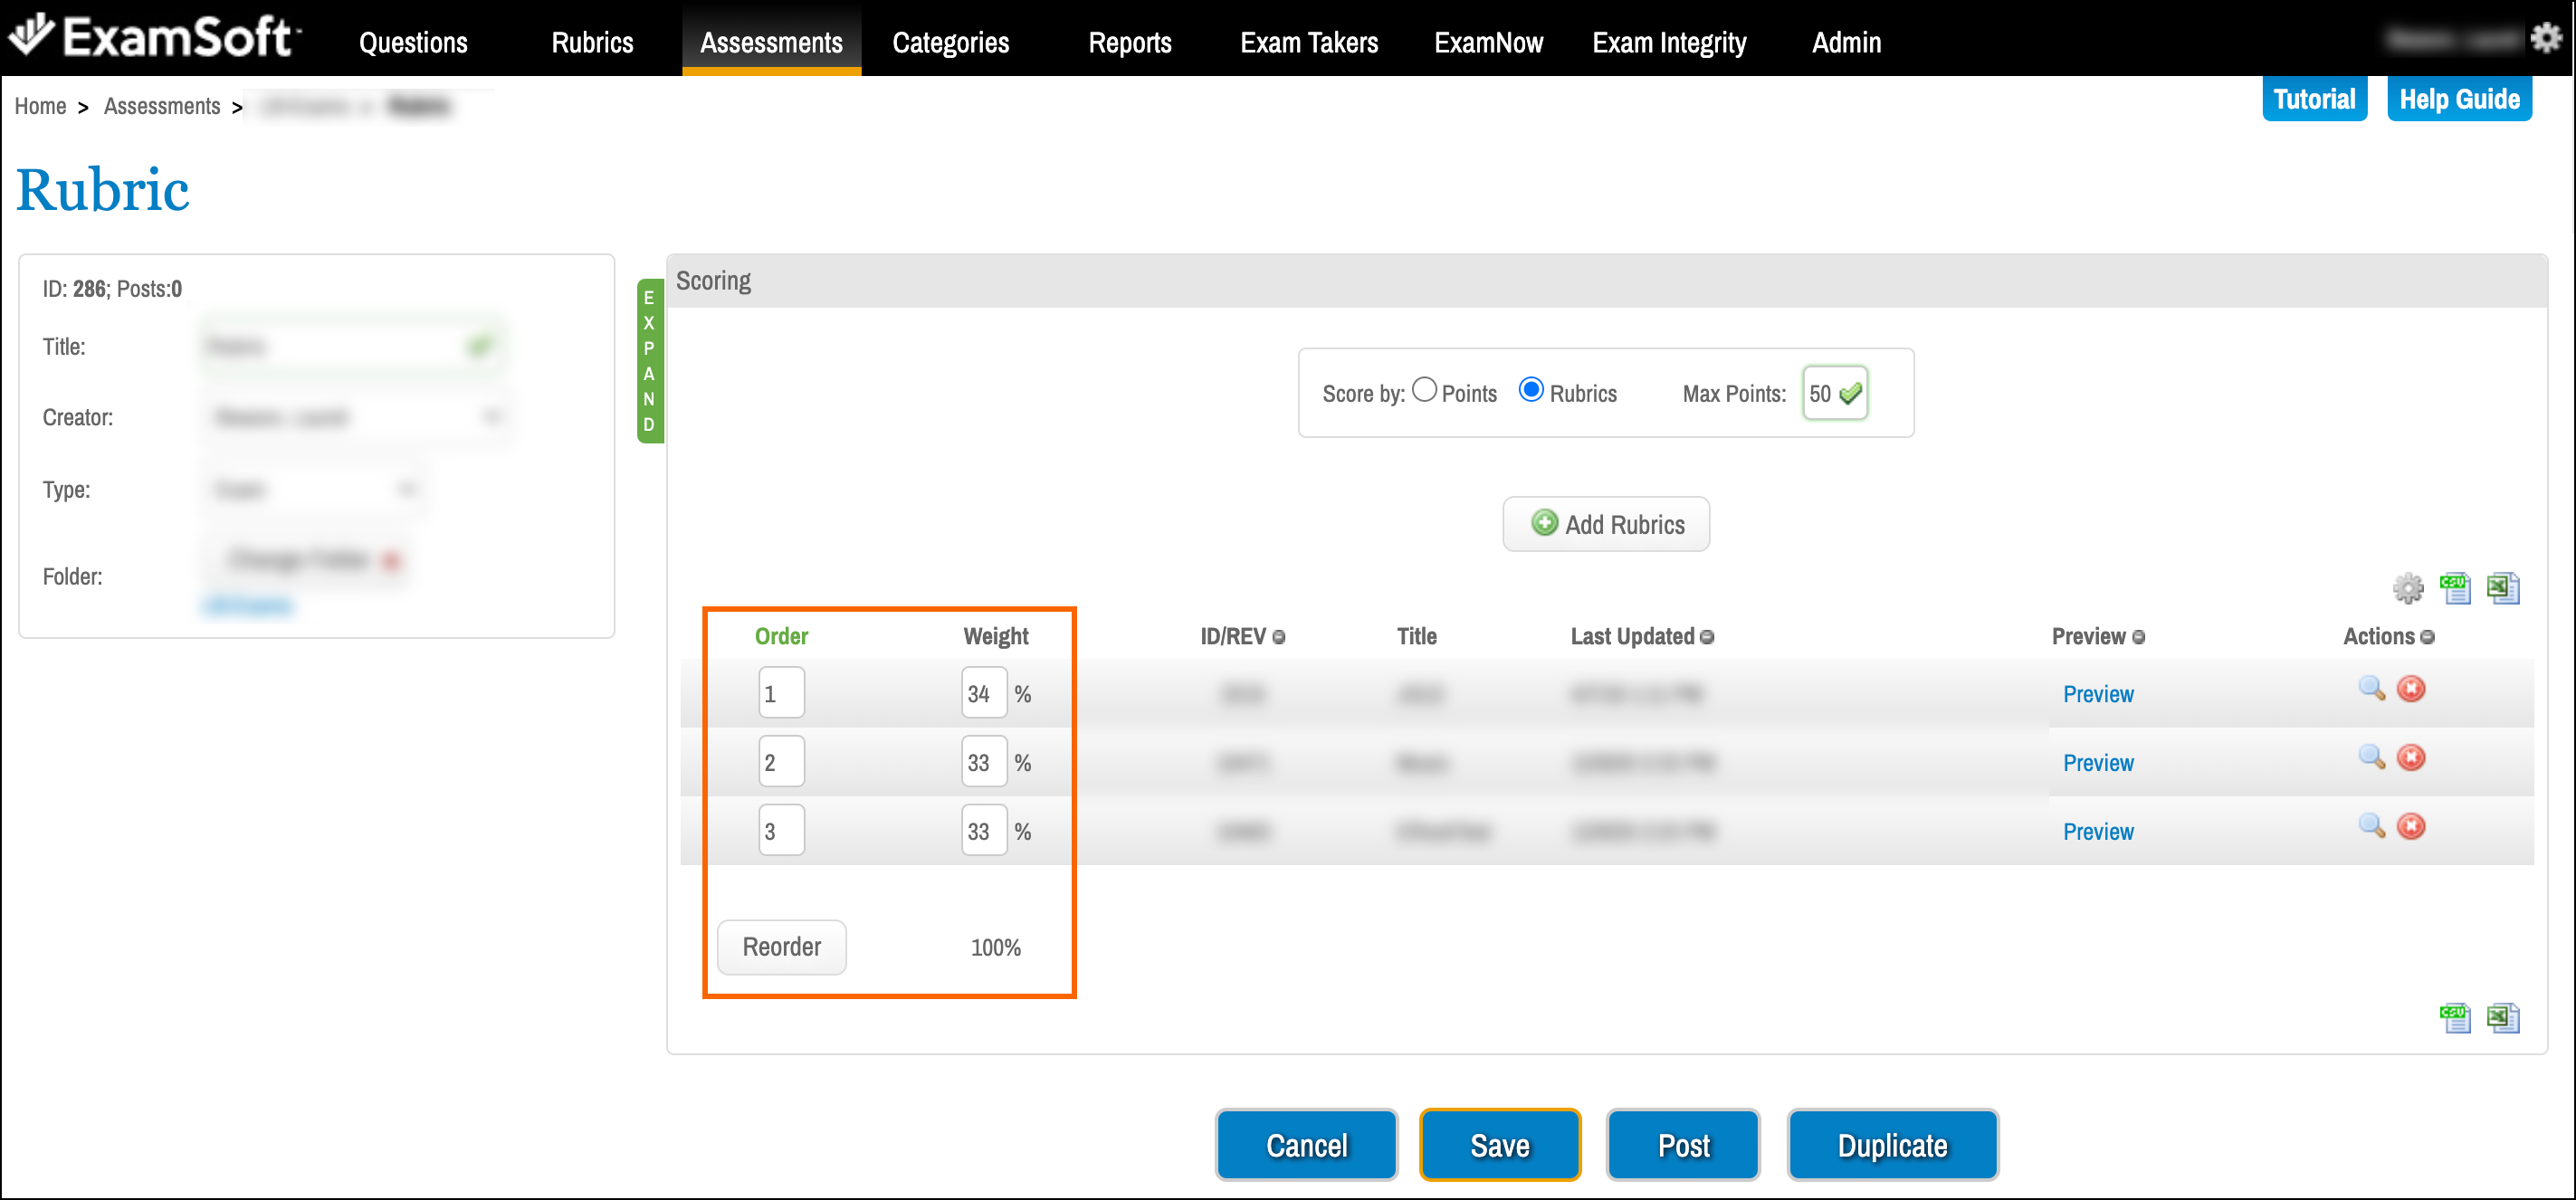Open Preview link in row 2
The width and height of the screenshot is (2576, 1200).
pos(2098,763)
